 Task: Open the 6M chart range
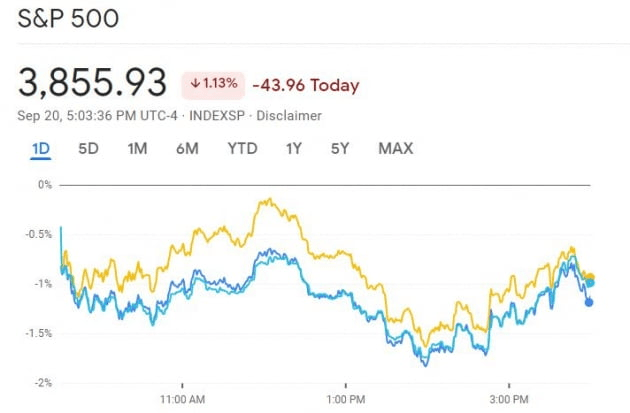coord(187,149)
